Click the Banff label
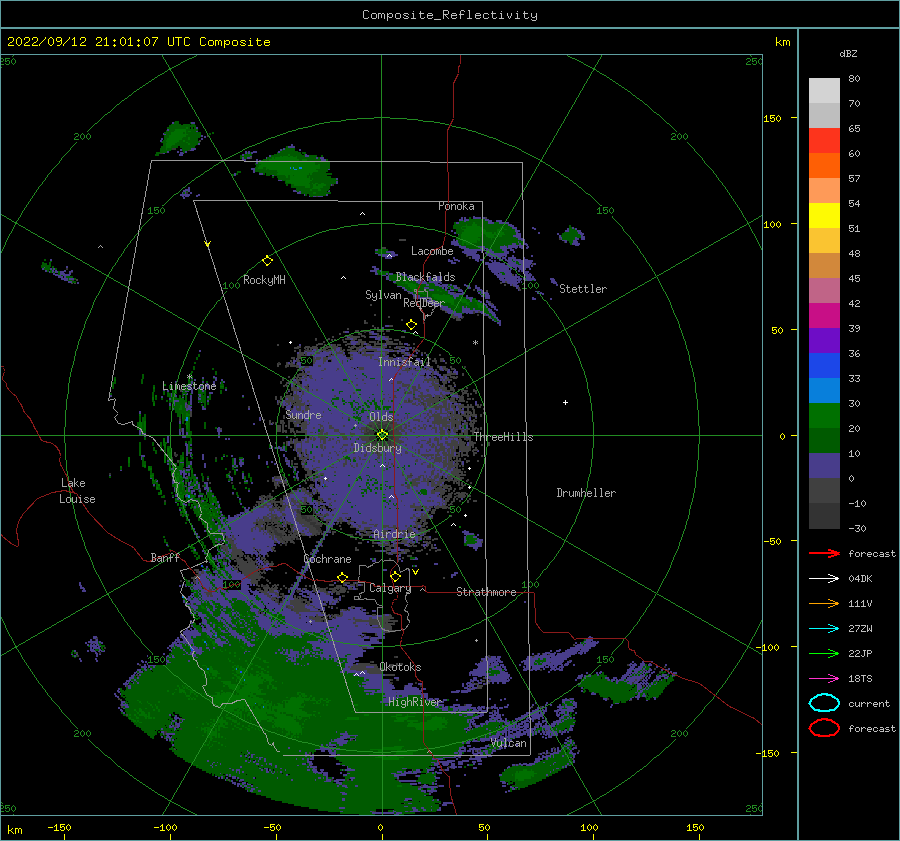The image size is (900, 841). point(165,558)
